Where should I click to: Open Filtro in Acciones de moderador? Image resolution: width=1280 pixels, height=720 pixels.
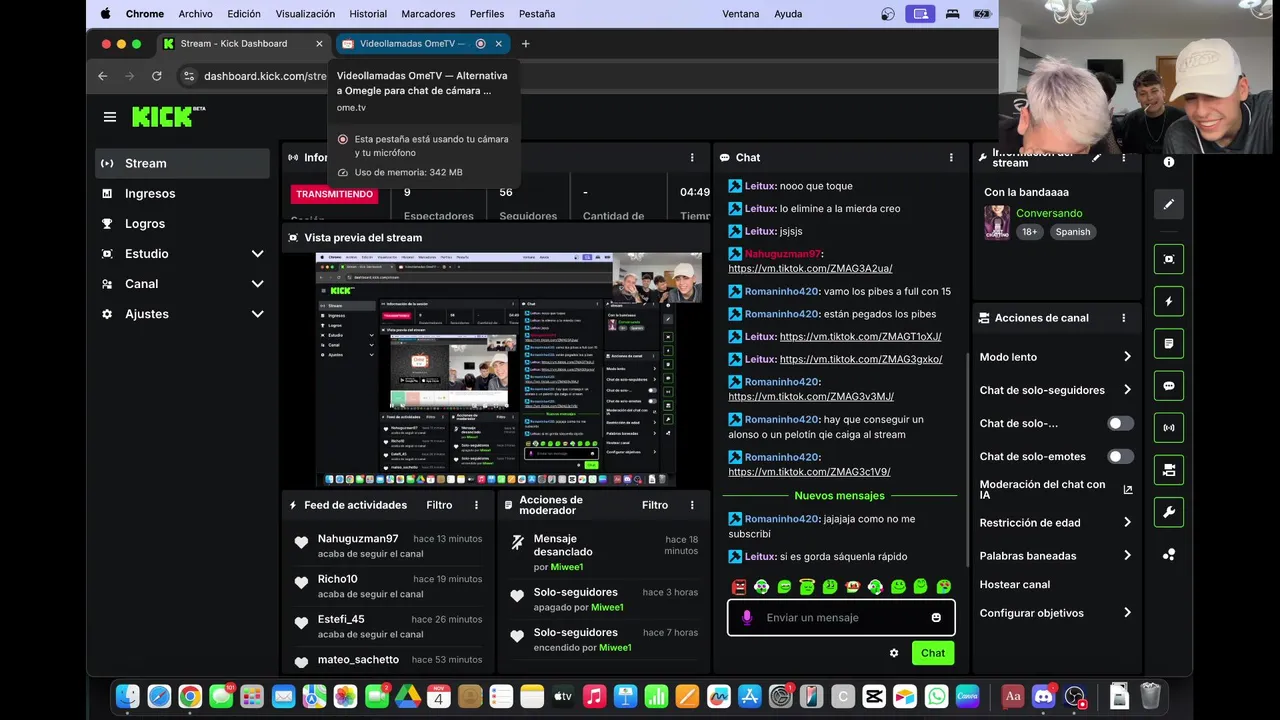tap(655, 505)
